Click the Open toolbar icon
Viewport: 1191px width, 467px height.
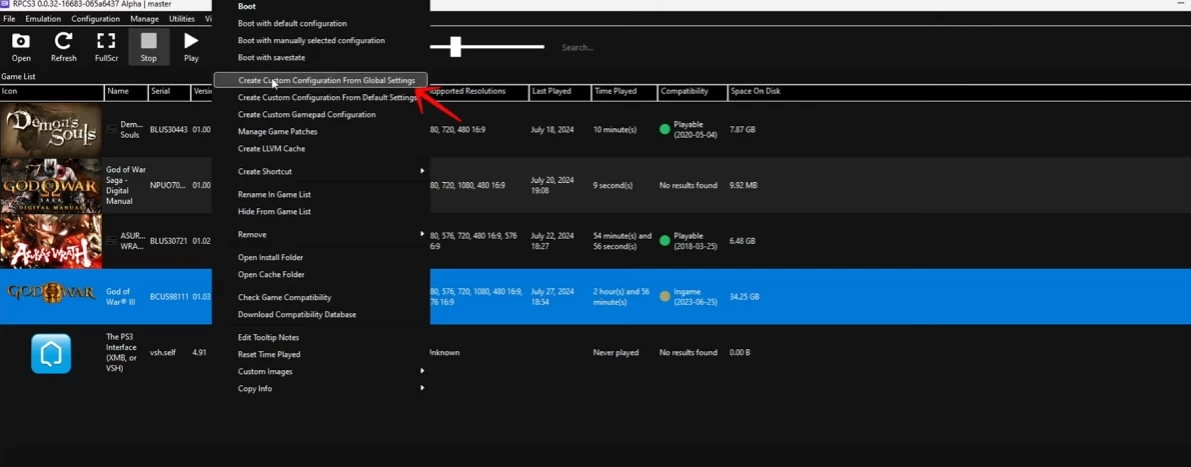tap(21, 46)
